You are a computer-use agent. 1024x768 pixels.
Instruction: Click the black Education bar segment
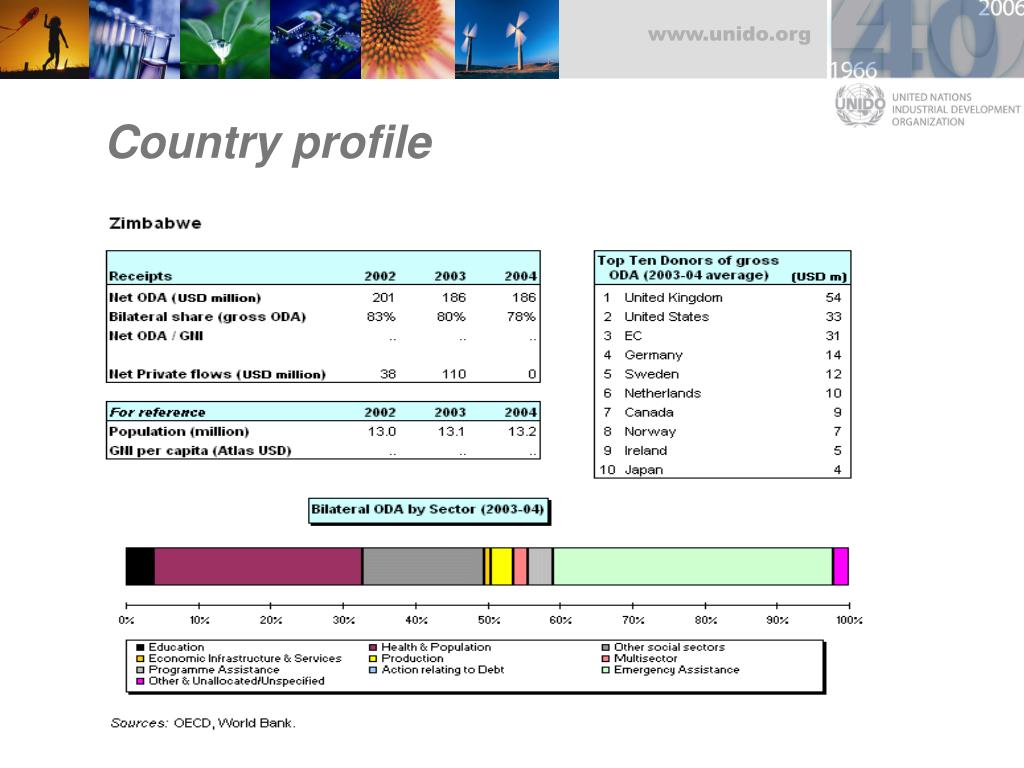pyautogui.click(x=140, y=566)
